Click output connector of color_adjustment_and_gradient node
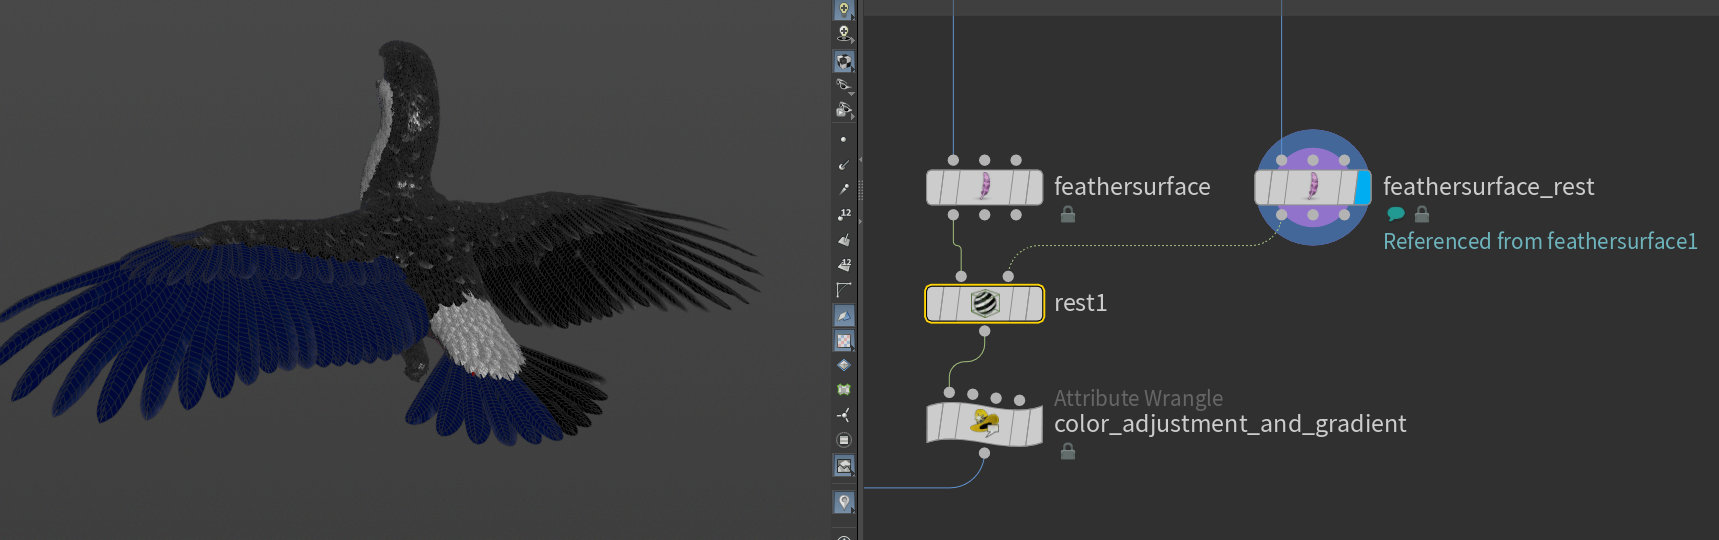The height and width of the screenshot is (540, 1719). coord(984,453)
